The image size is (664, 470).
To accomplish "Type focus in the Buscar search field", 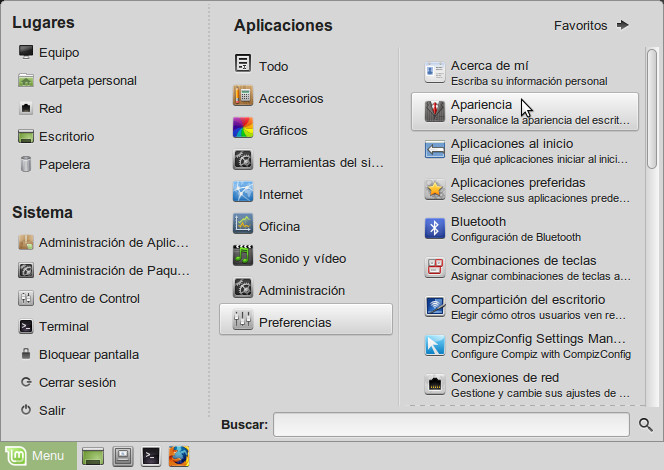I will (x=452, y=425).
